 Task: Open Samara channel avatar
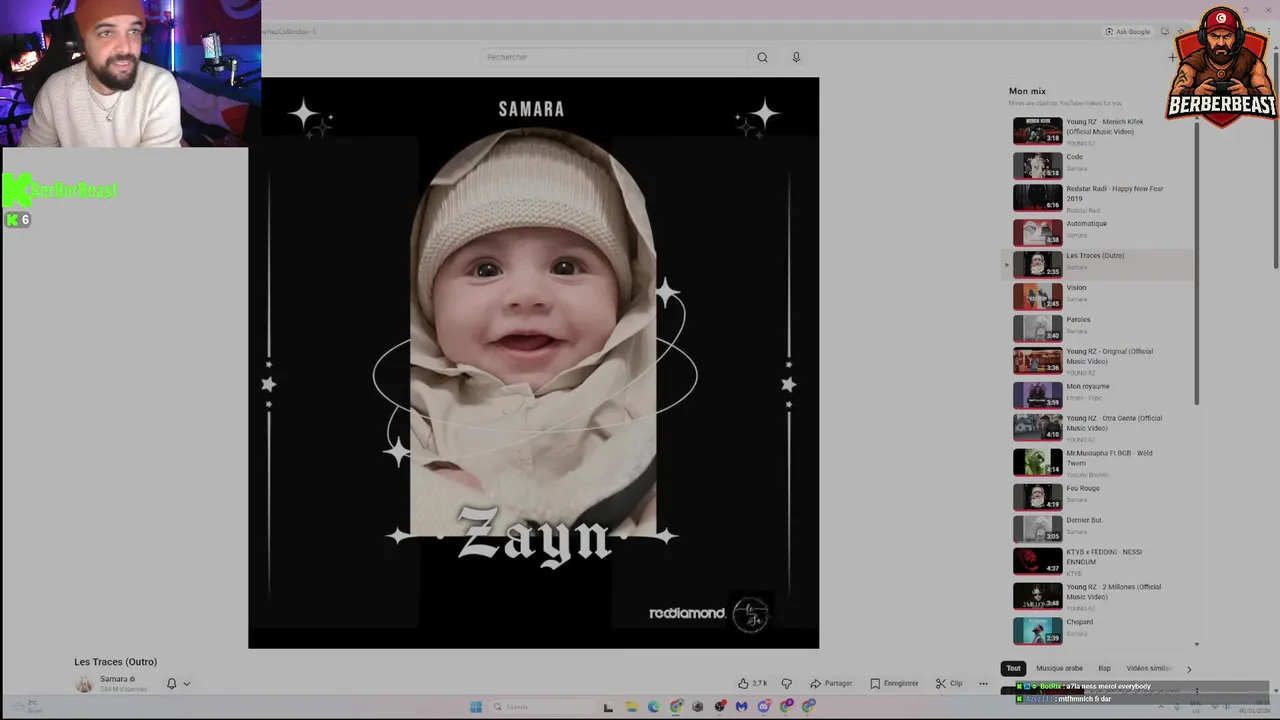[x=84, y=684]
